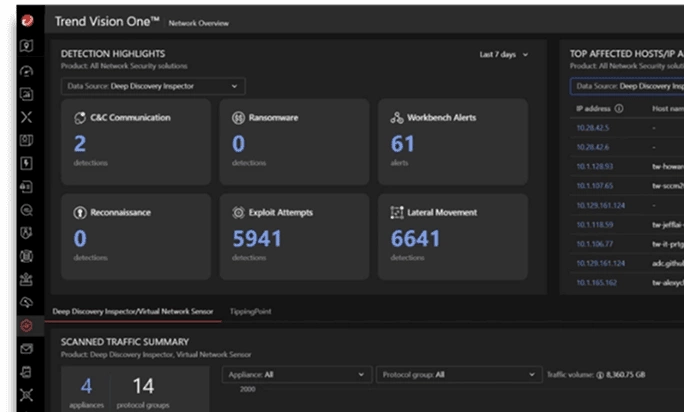Open the person-on-platform sidebar icon
Viewport: 684px width, 412px height.
(x=27, y=279)
